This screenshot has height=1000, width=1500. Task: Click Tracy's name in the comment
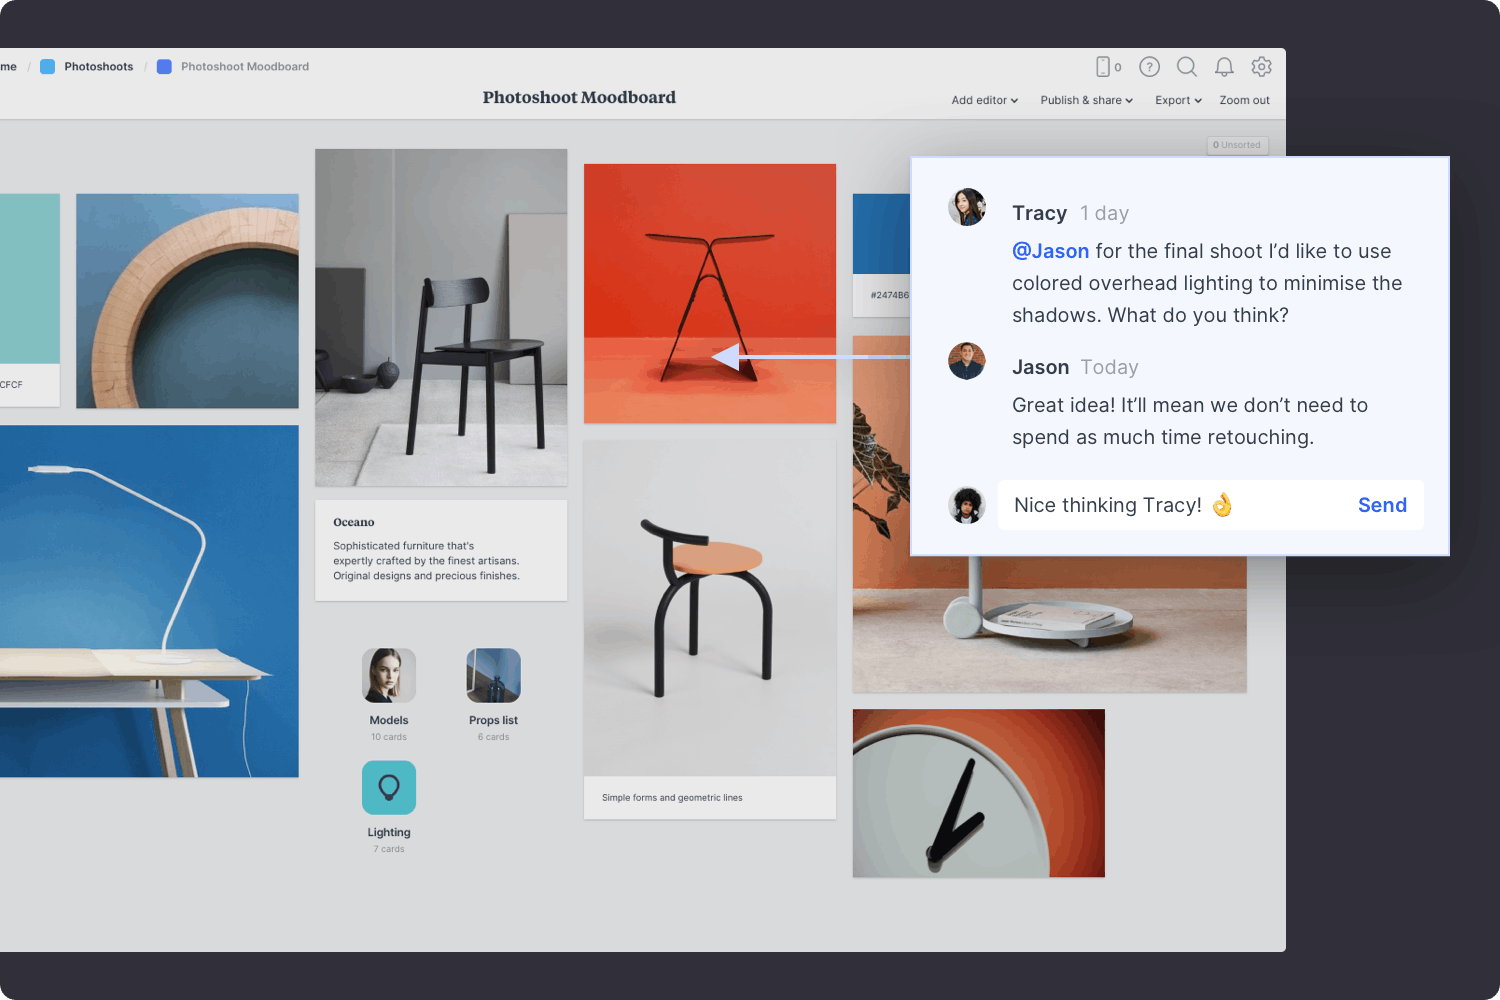point(1039,213)
